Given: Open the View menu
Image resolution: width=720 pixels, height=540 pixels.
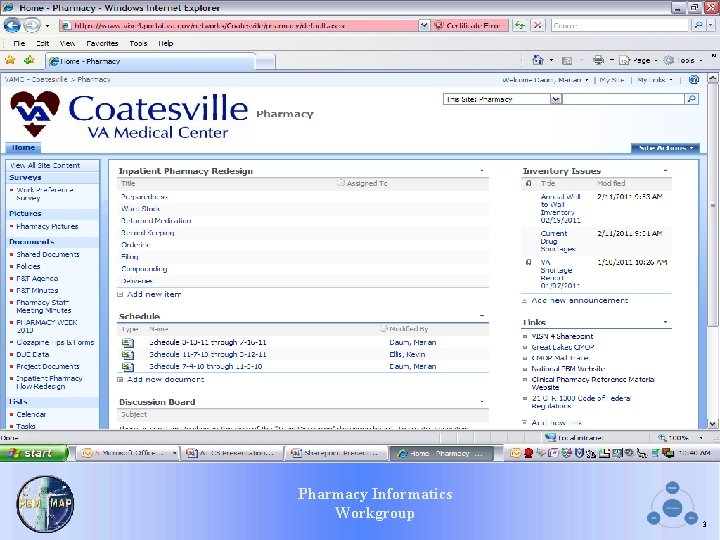Looking at the screenshot, I should click(x=67, y=43).
